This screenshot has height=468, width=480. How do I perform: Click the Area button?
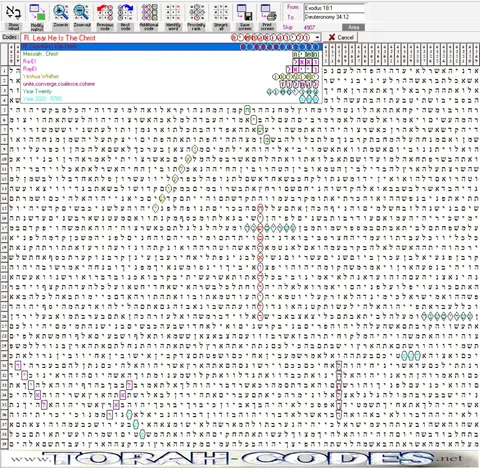pos(354,27)
